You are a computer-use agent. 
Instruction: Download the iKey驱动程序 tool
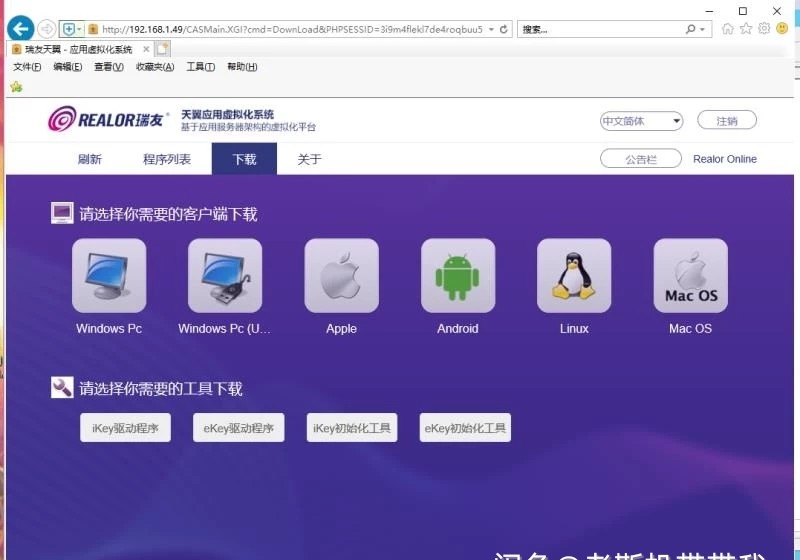coord(125,428)
